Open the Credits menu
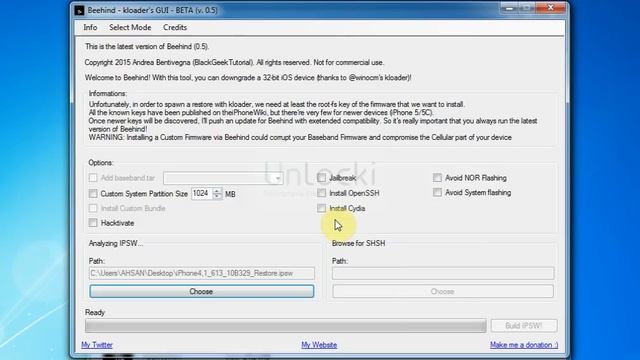The height and width of the screenshot is (360, 640). (175, 27)
